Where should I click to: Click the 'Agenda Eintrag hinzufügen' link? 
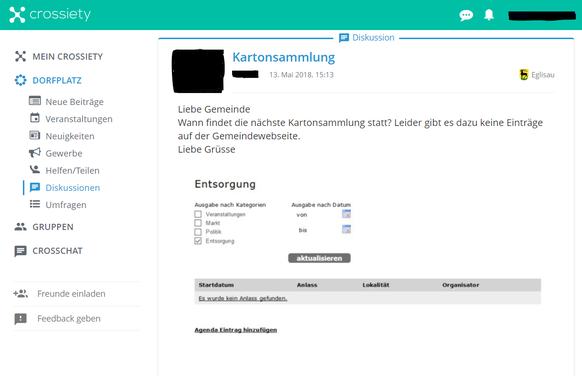point(236,330)
